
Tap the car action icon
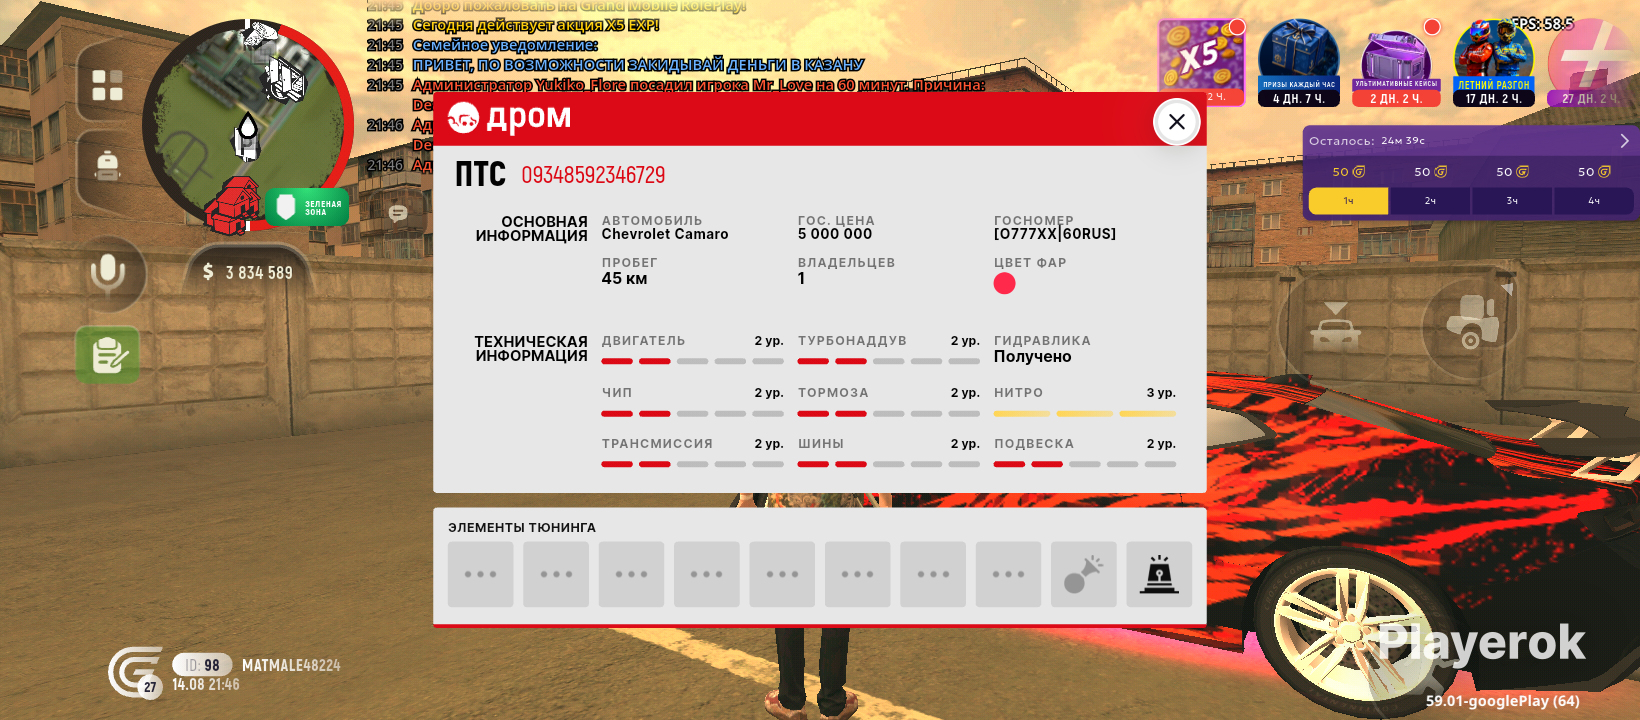coord(1336,325)
